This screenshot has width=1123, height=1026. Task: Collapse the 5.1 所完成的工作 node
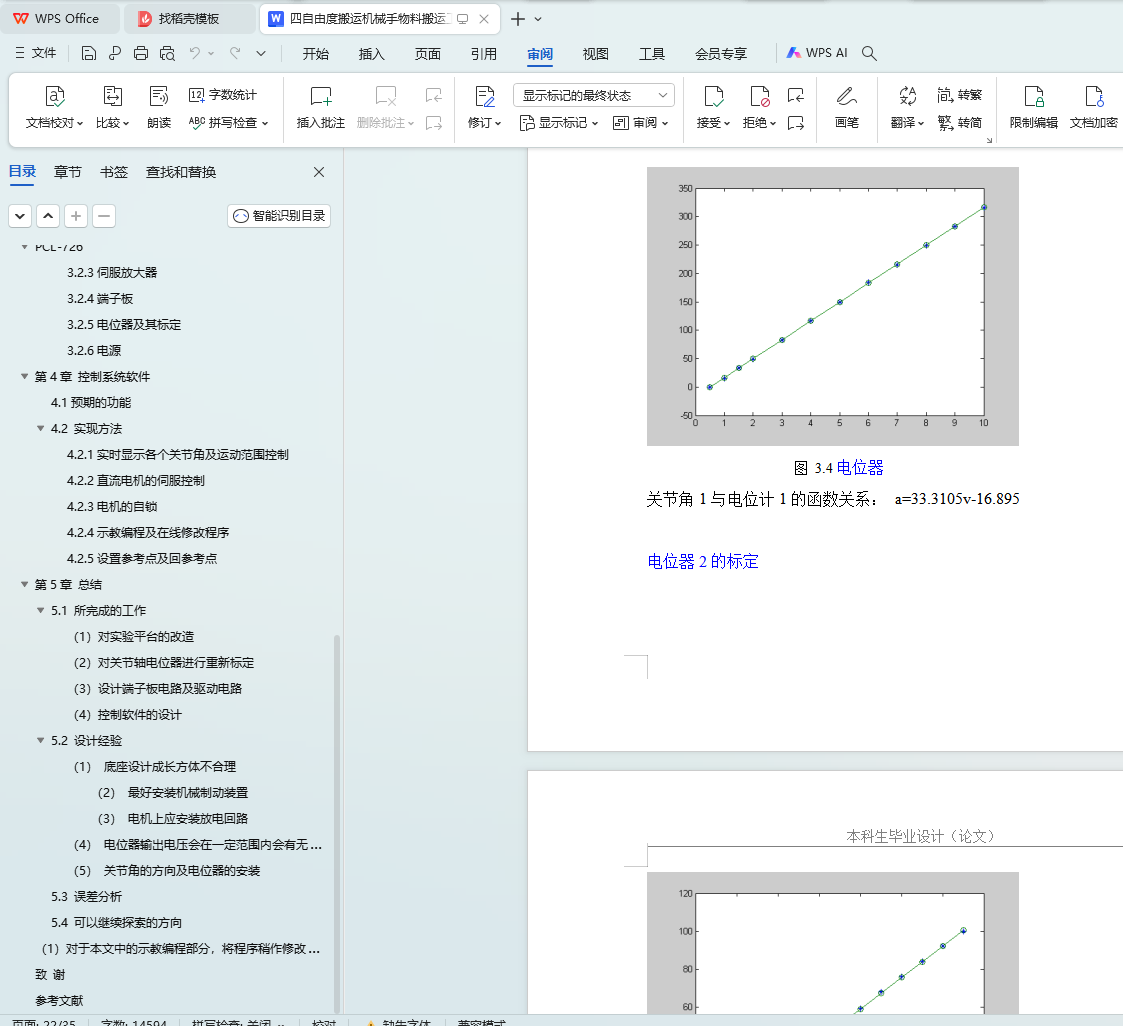pyautogui.click(x=40, y=610)
